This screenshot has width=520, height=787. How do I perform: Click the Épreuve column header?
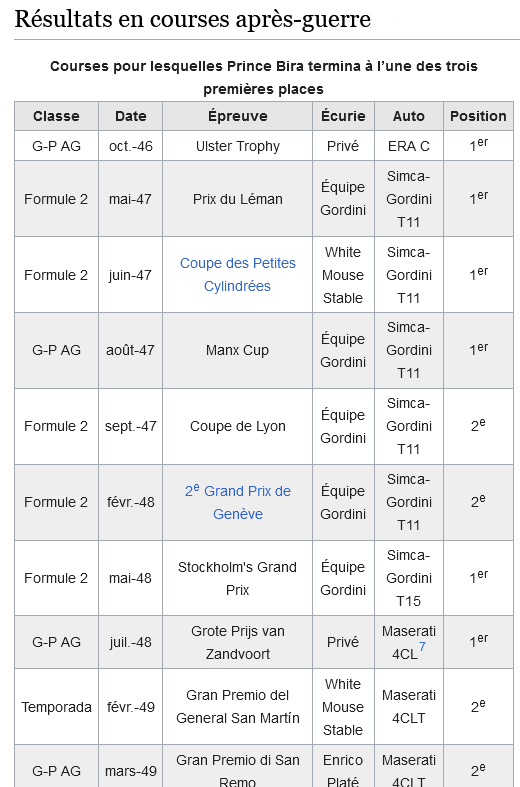[237, 116]
